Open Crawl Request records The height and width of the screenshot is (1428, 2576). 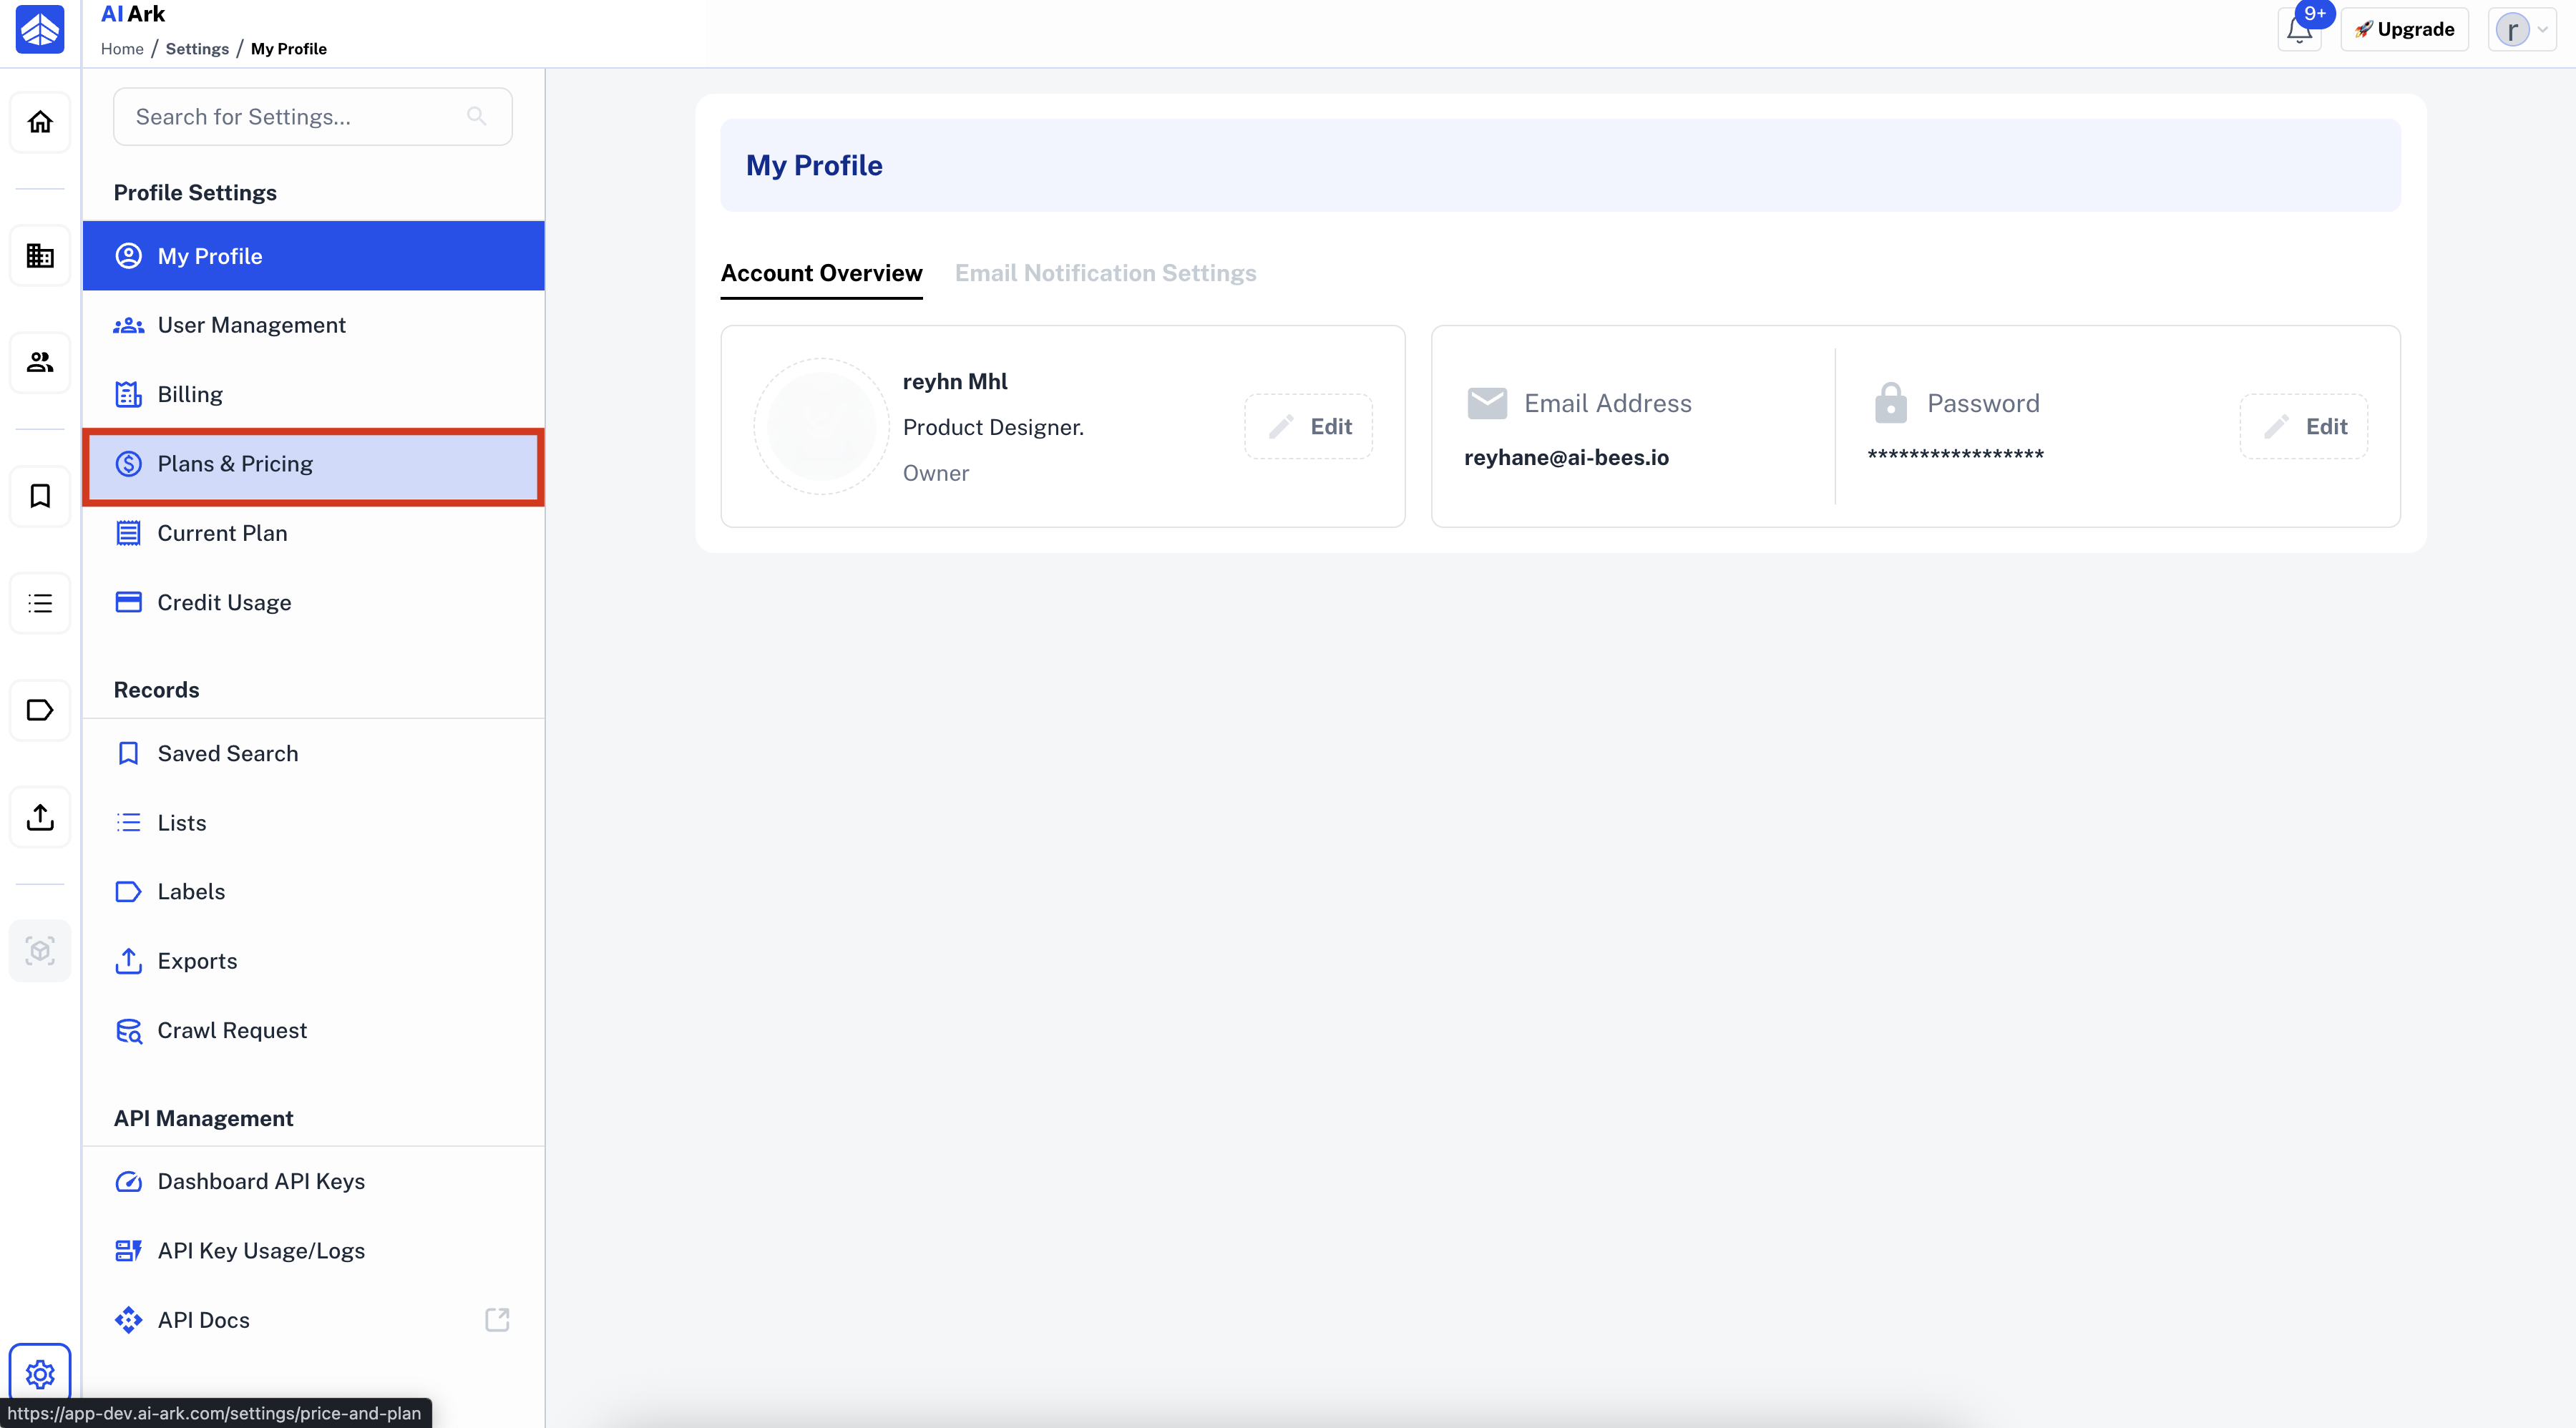[313, 1030]
